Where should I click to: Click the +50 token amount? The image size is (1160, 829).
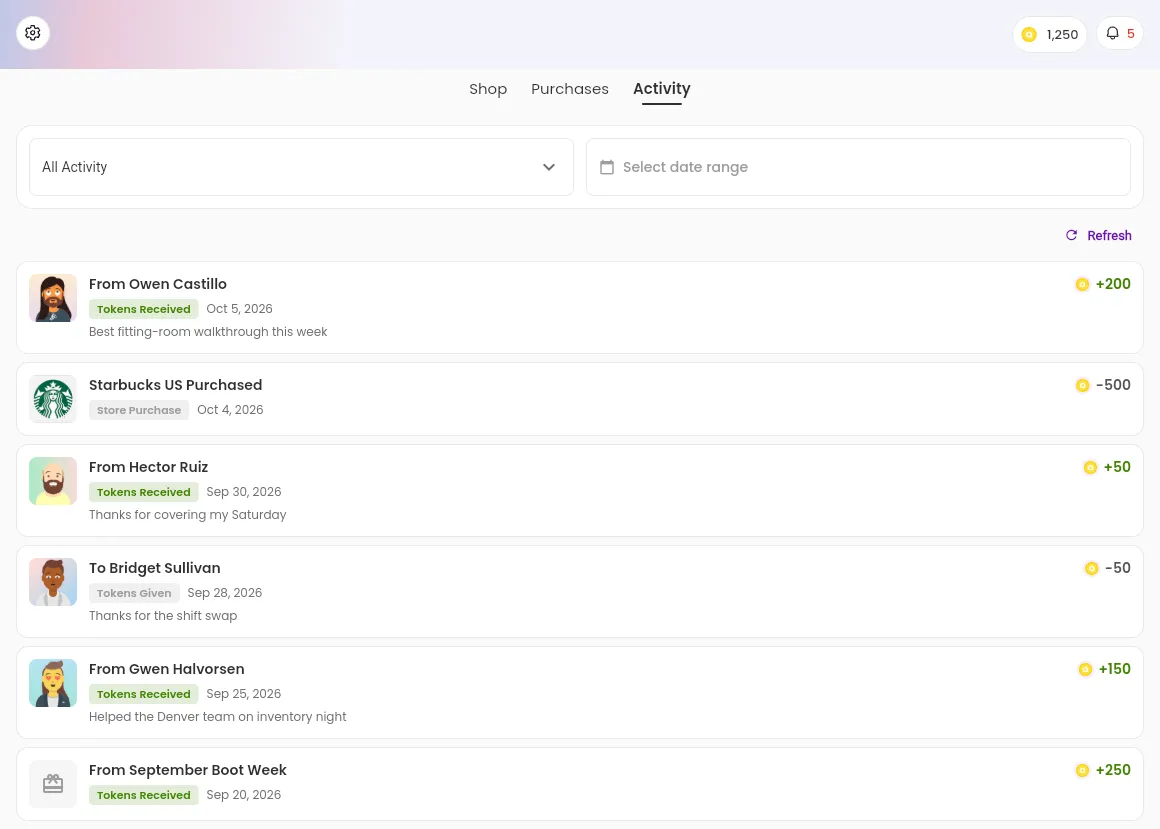click(1117, 467)
